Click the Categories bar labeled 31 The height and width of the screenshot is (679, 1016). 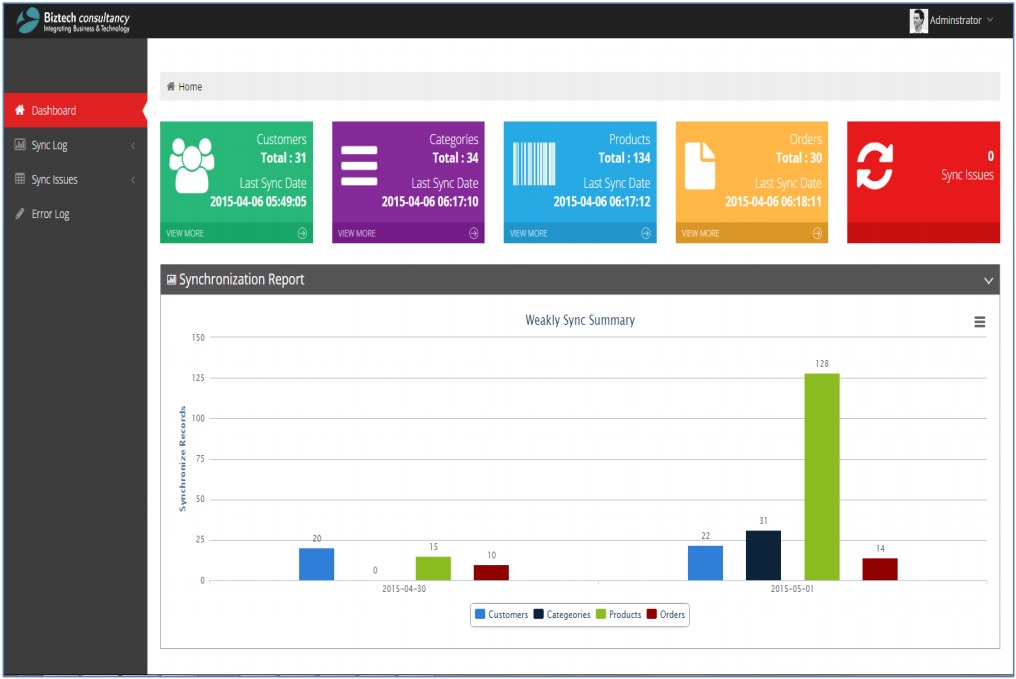(x=763, y=555)
